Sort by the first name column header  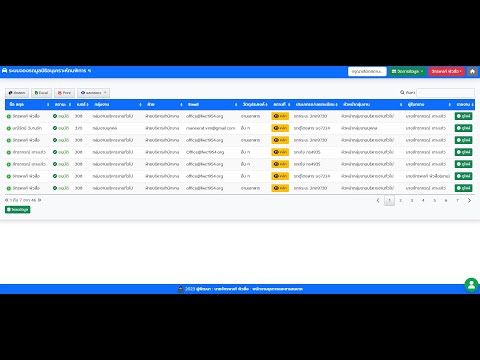tap(29, 104)
